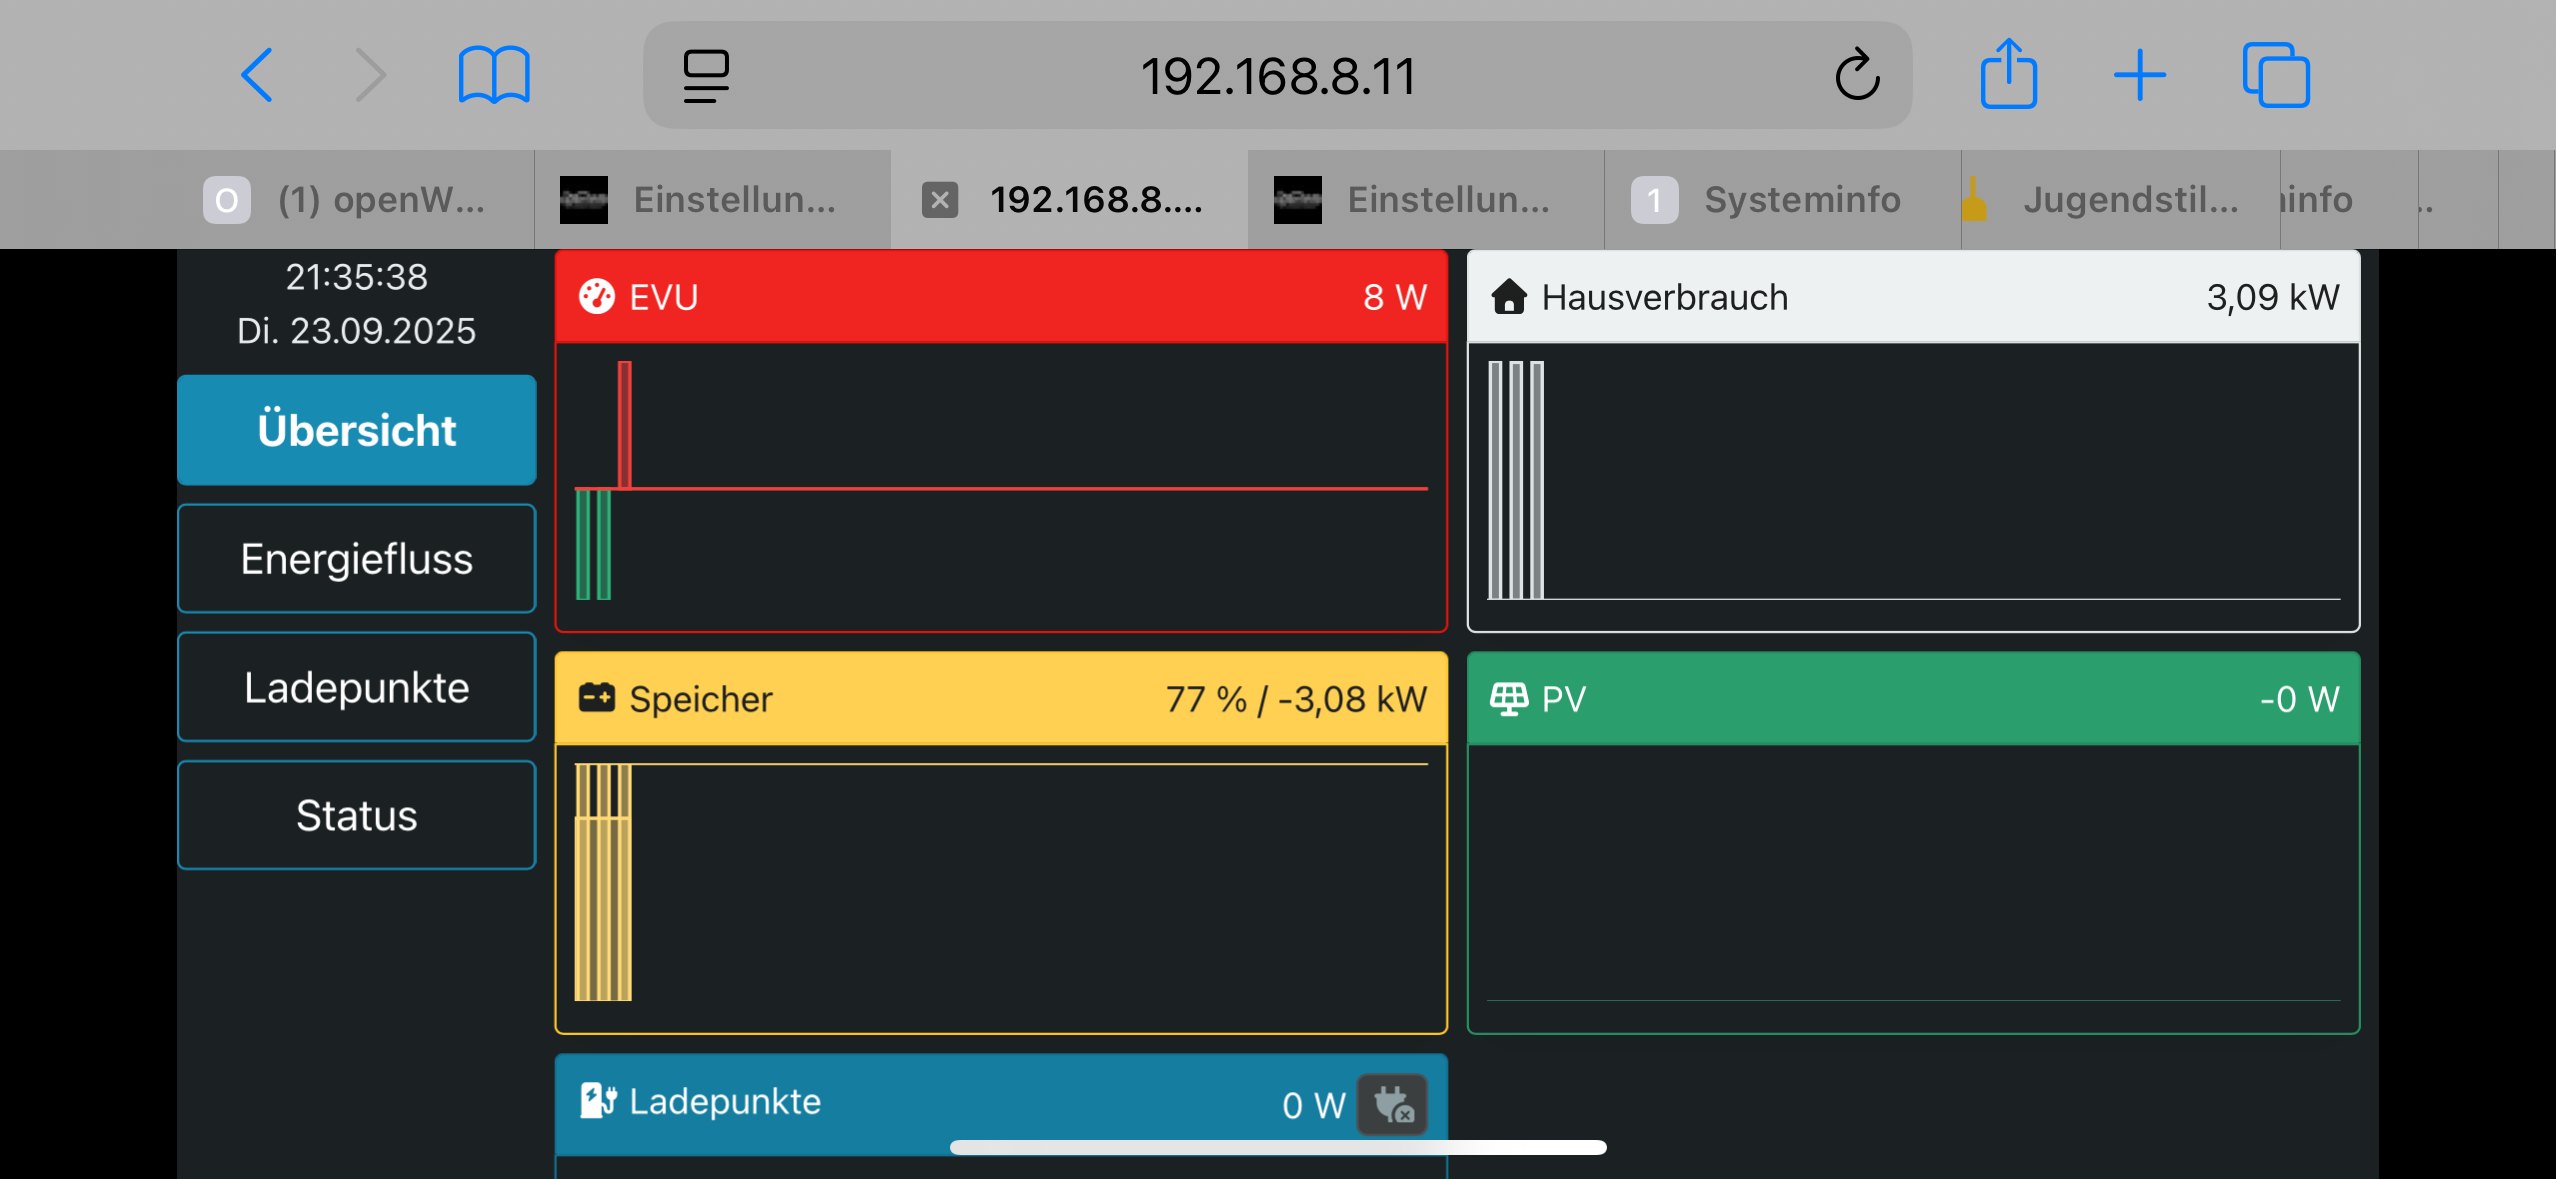Open the Status sidebar page

[x=357, y=816]
